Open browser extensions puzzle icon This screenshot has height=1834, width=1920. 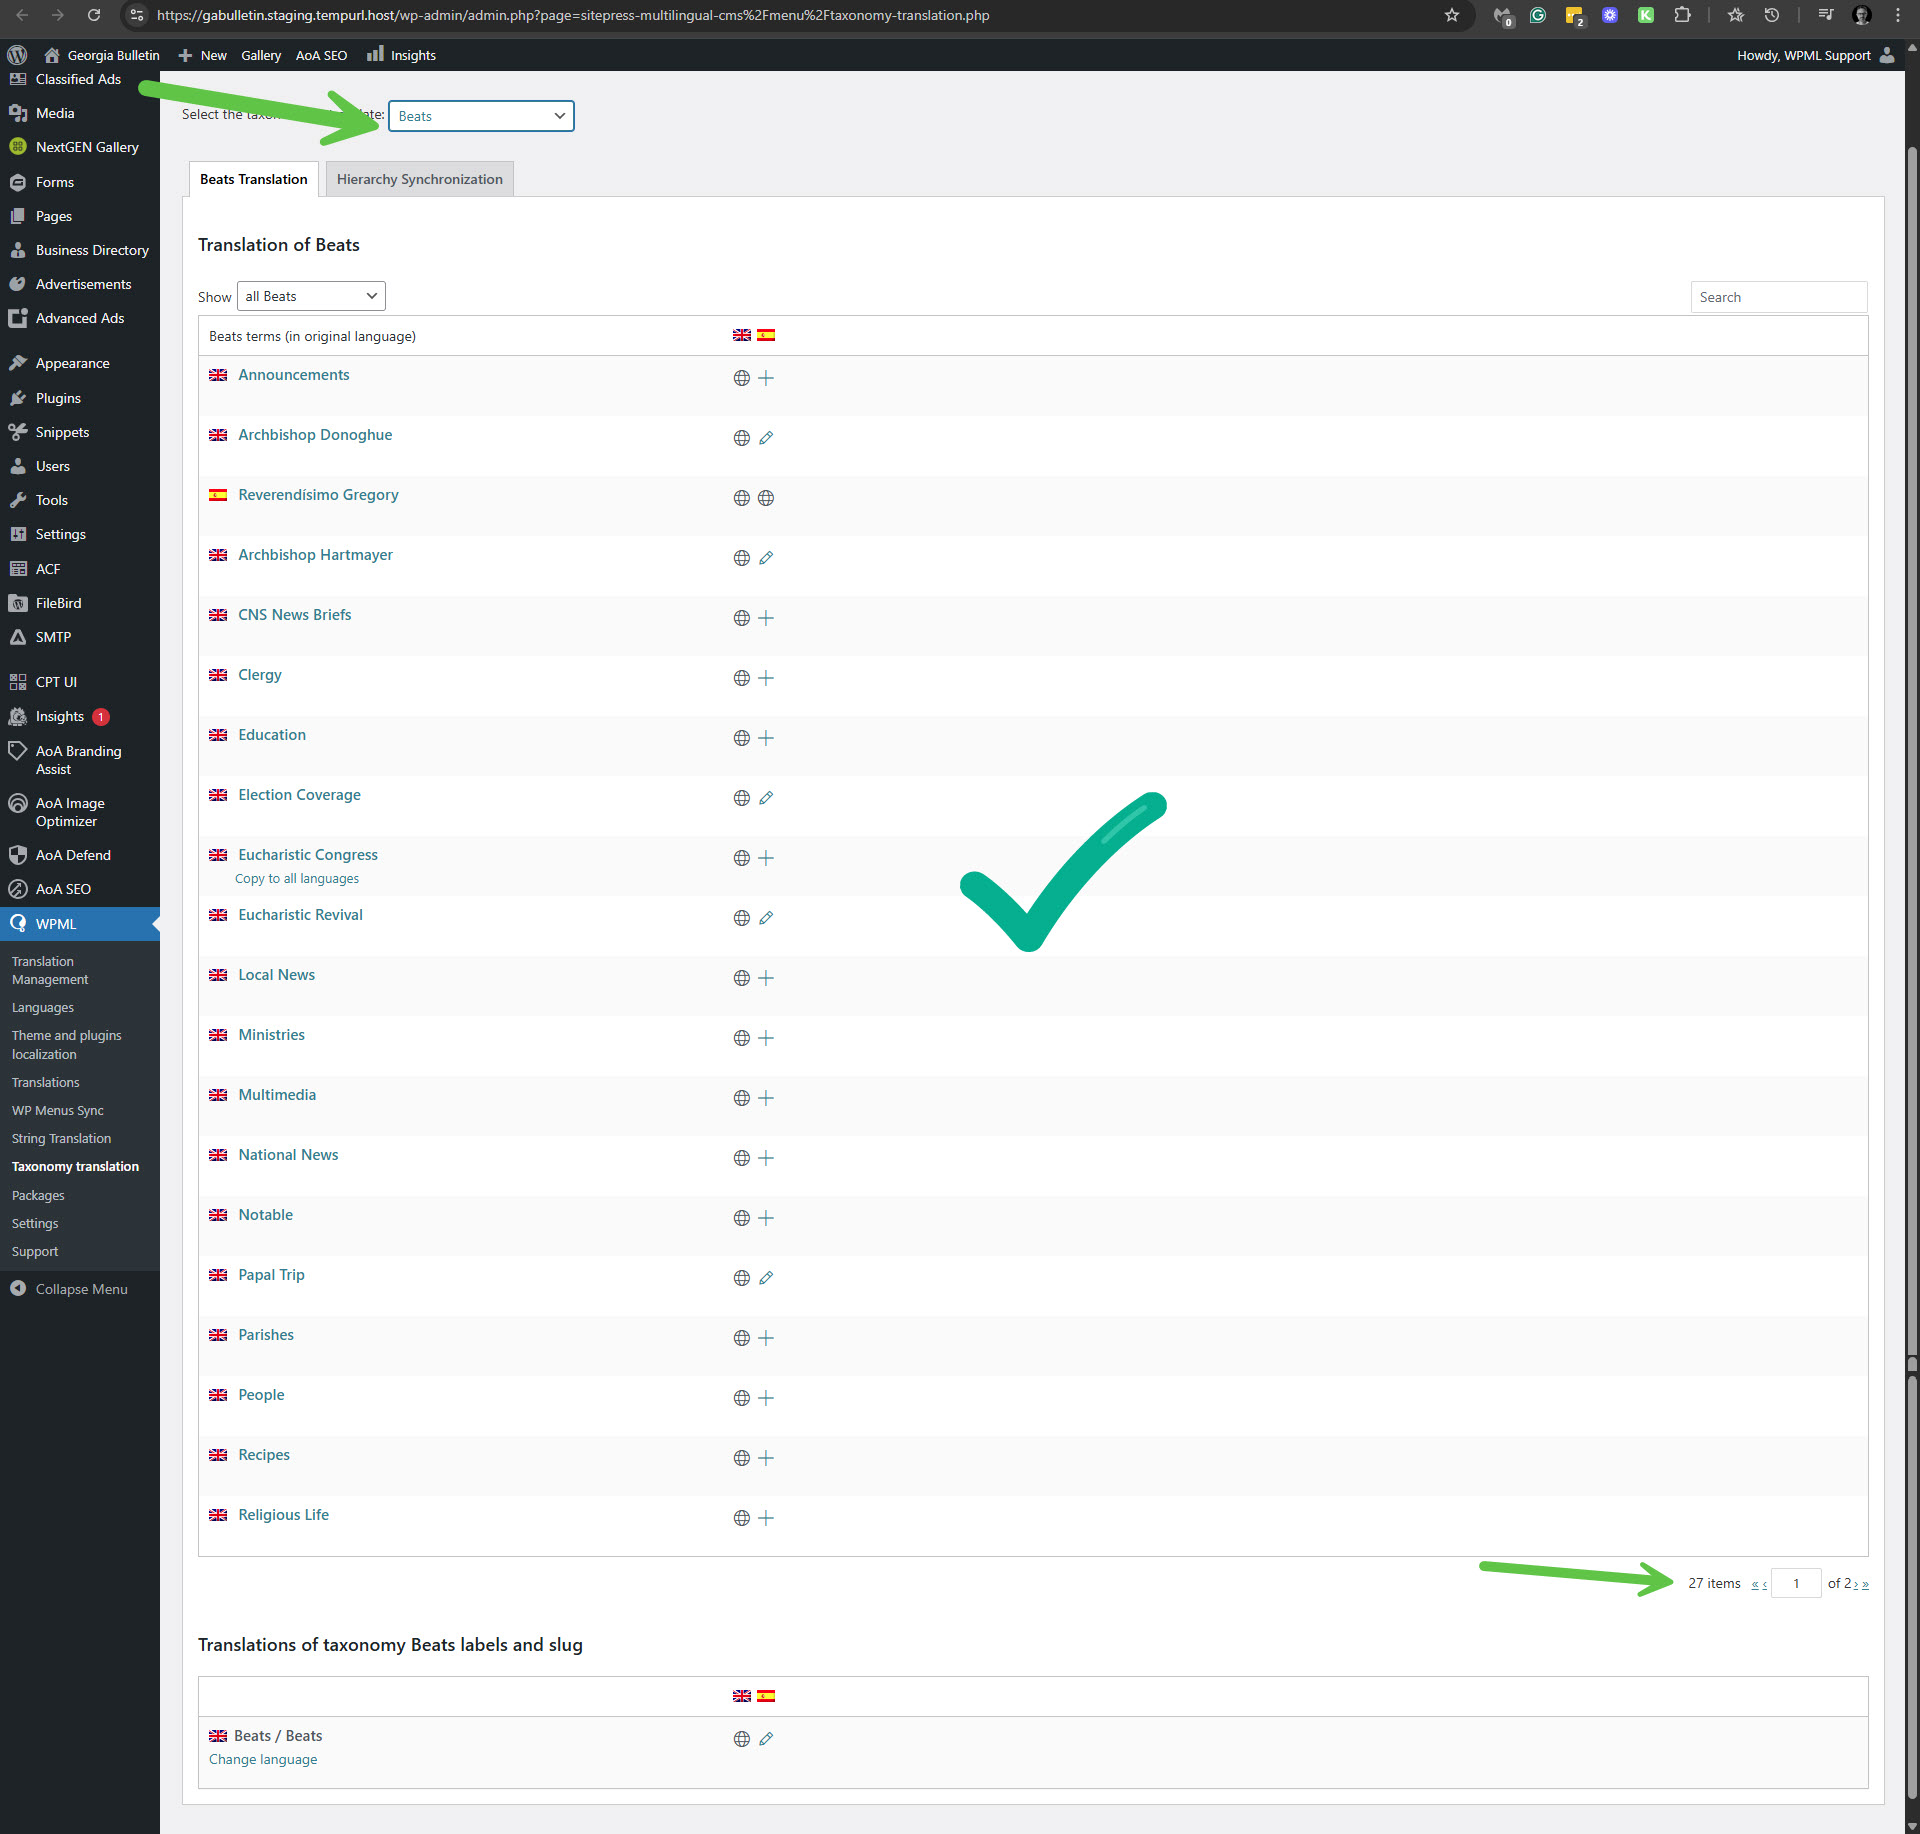(1683, 15)
